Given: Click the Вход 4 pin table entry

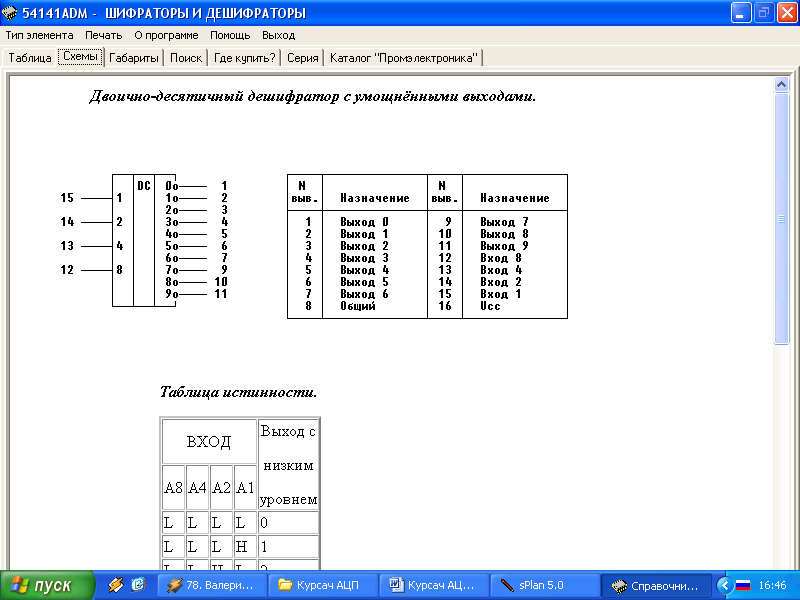Looking at the screenshot, I should coord(501,270).
